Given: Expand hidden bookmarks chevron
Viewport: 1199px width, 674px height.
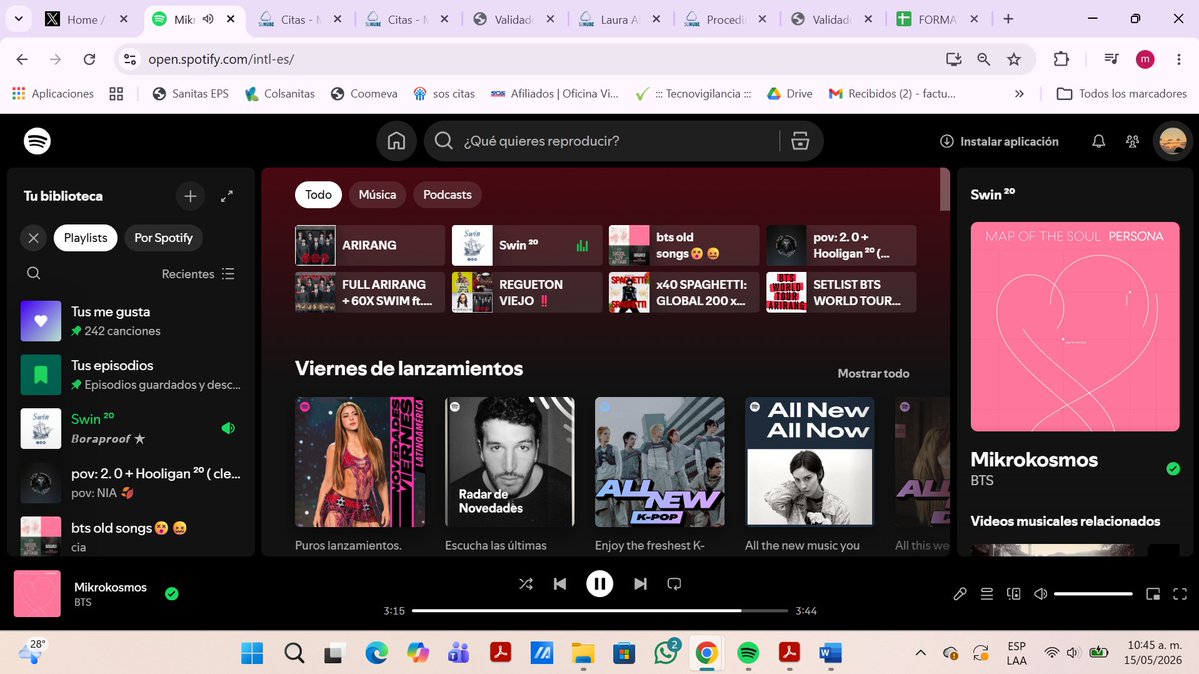Looking at the screenshot, I should pyautogui.click(x=1019, y=93).
